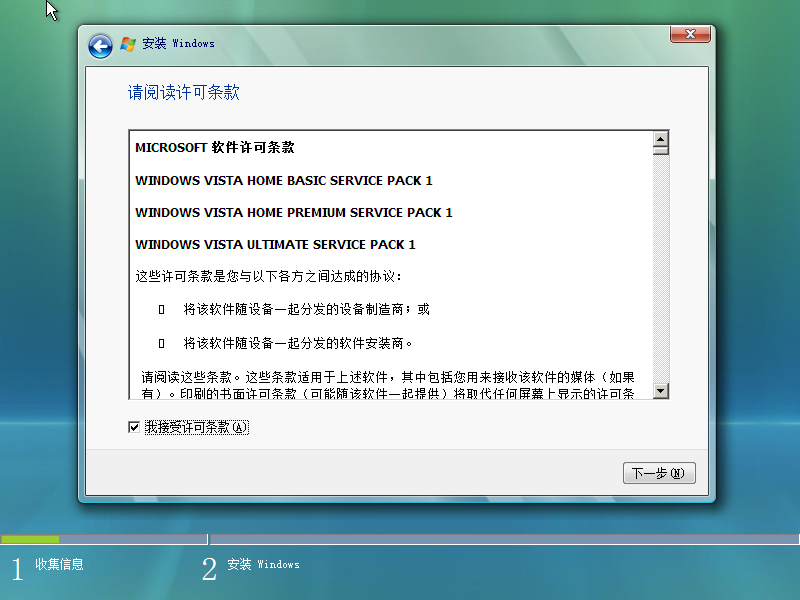Click WINDOWS VISTA HOME PREMIUM SERVICE PACK 1 text

tap(294, 213)
